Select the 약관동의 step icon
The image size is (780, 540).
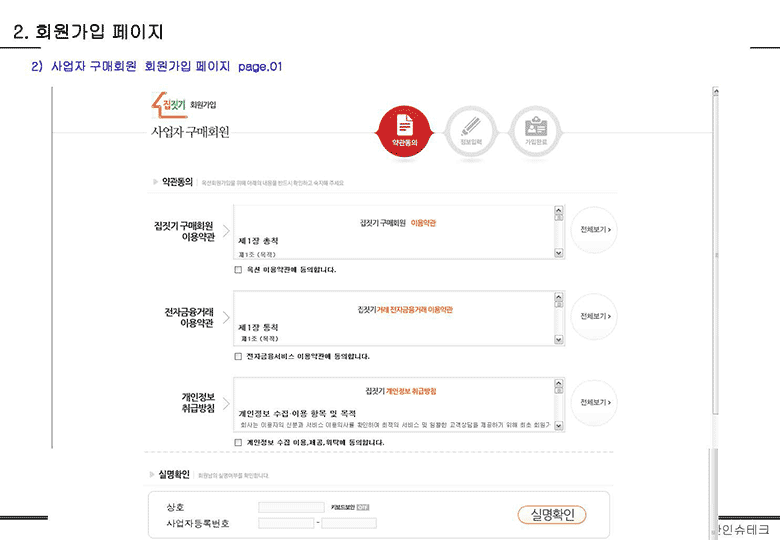tap(404, 130)
